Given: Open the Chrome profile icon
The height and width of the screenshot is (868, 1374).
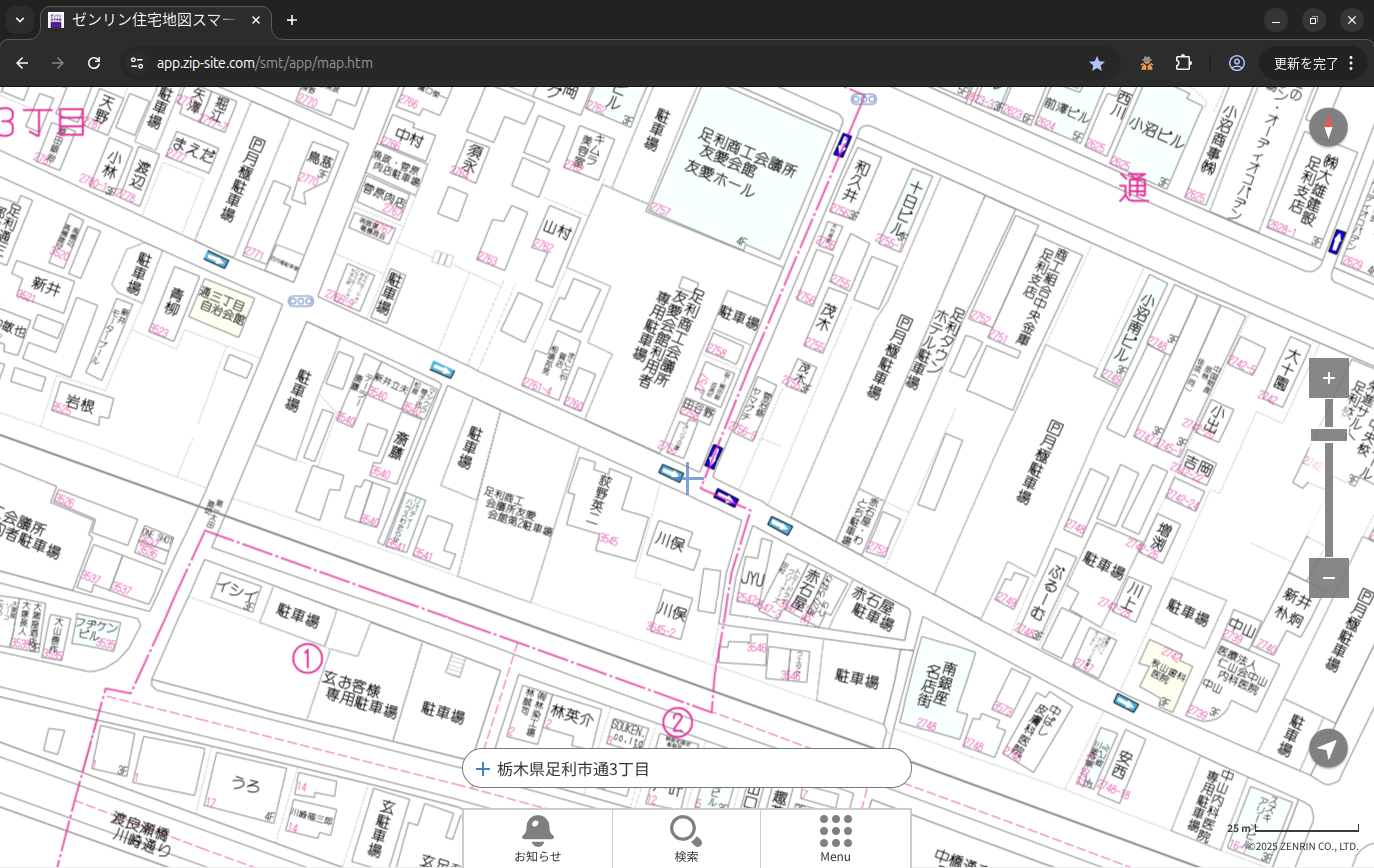Looking at the screenshot, I should pyautogui.click(x=1237, y=63).
